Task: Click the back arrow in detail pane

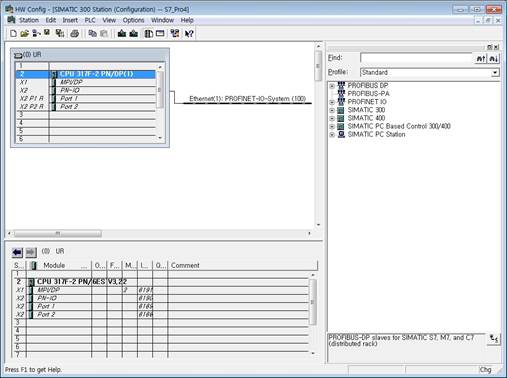Action: pos(17,252)
